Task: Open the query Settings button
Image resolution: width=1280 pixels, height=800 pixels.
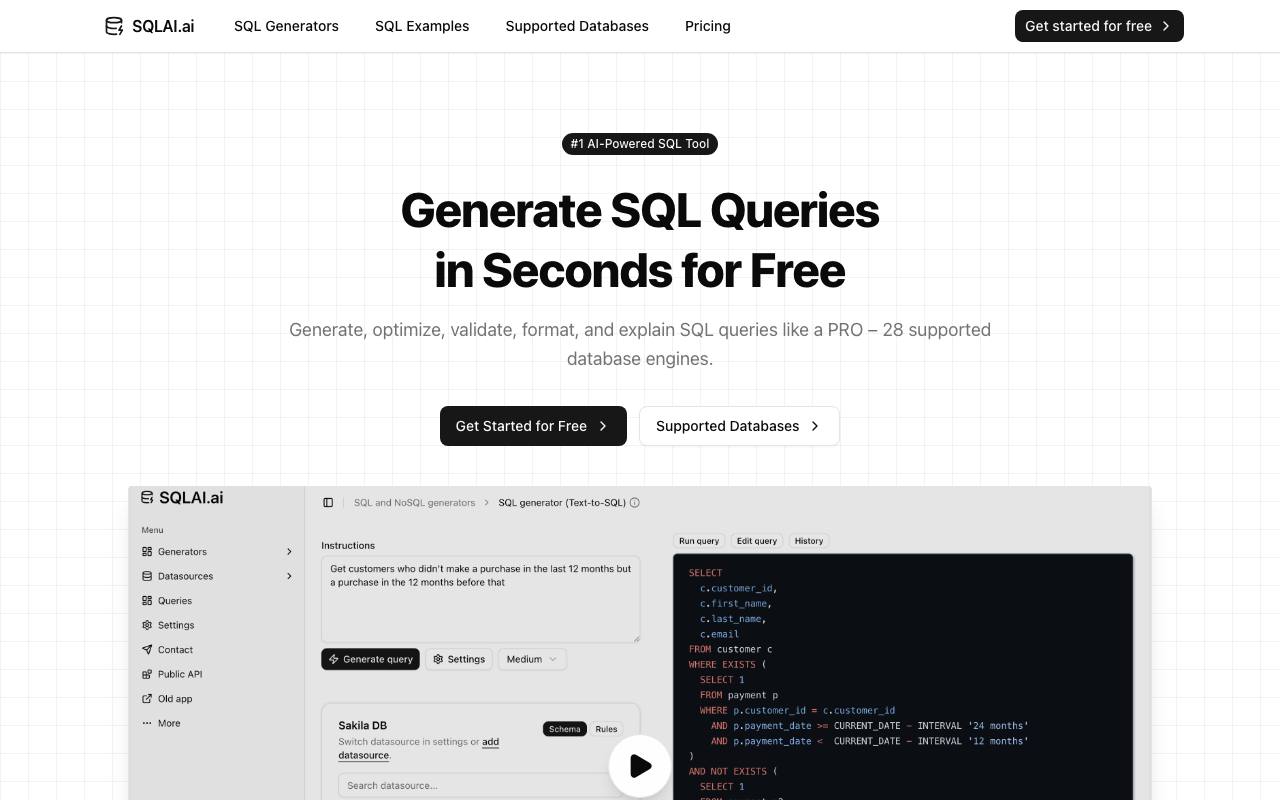Action: (459, 660)
